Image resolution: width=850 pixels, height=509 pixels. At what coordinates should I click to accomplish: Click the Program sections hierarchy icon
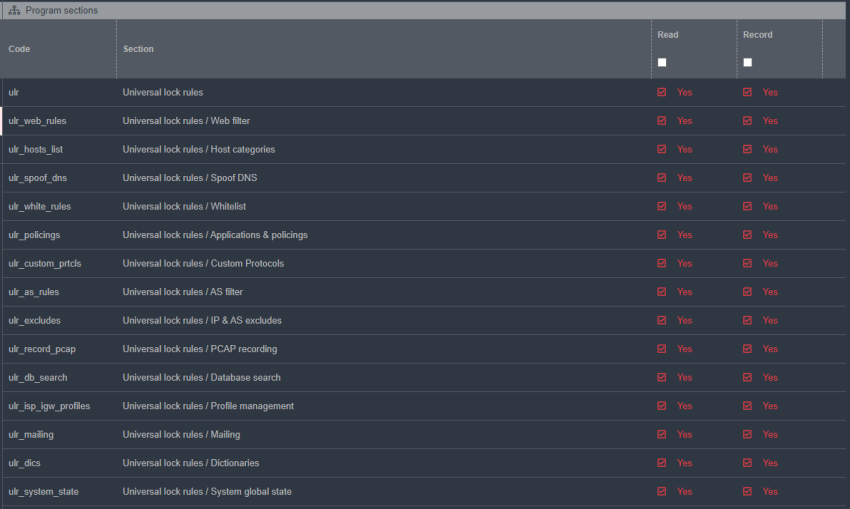14,10
